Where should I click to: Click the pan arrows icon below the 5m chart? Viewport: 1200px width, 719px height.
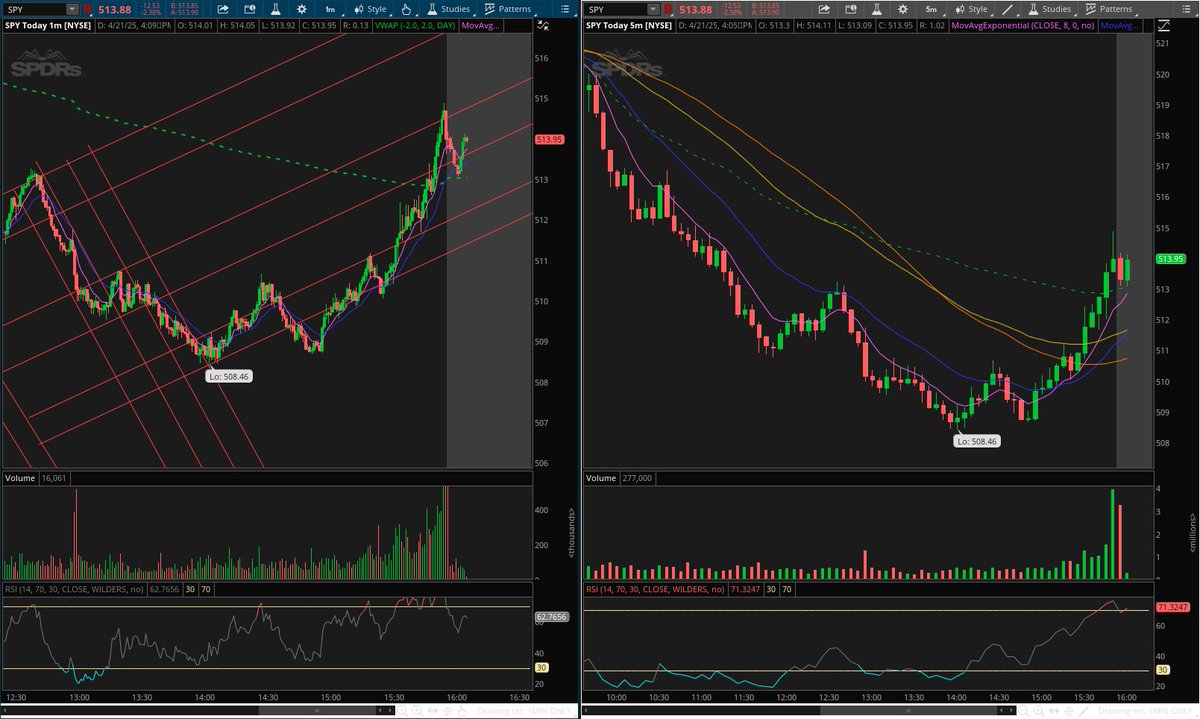[x=1054, y=711]
